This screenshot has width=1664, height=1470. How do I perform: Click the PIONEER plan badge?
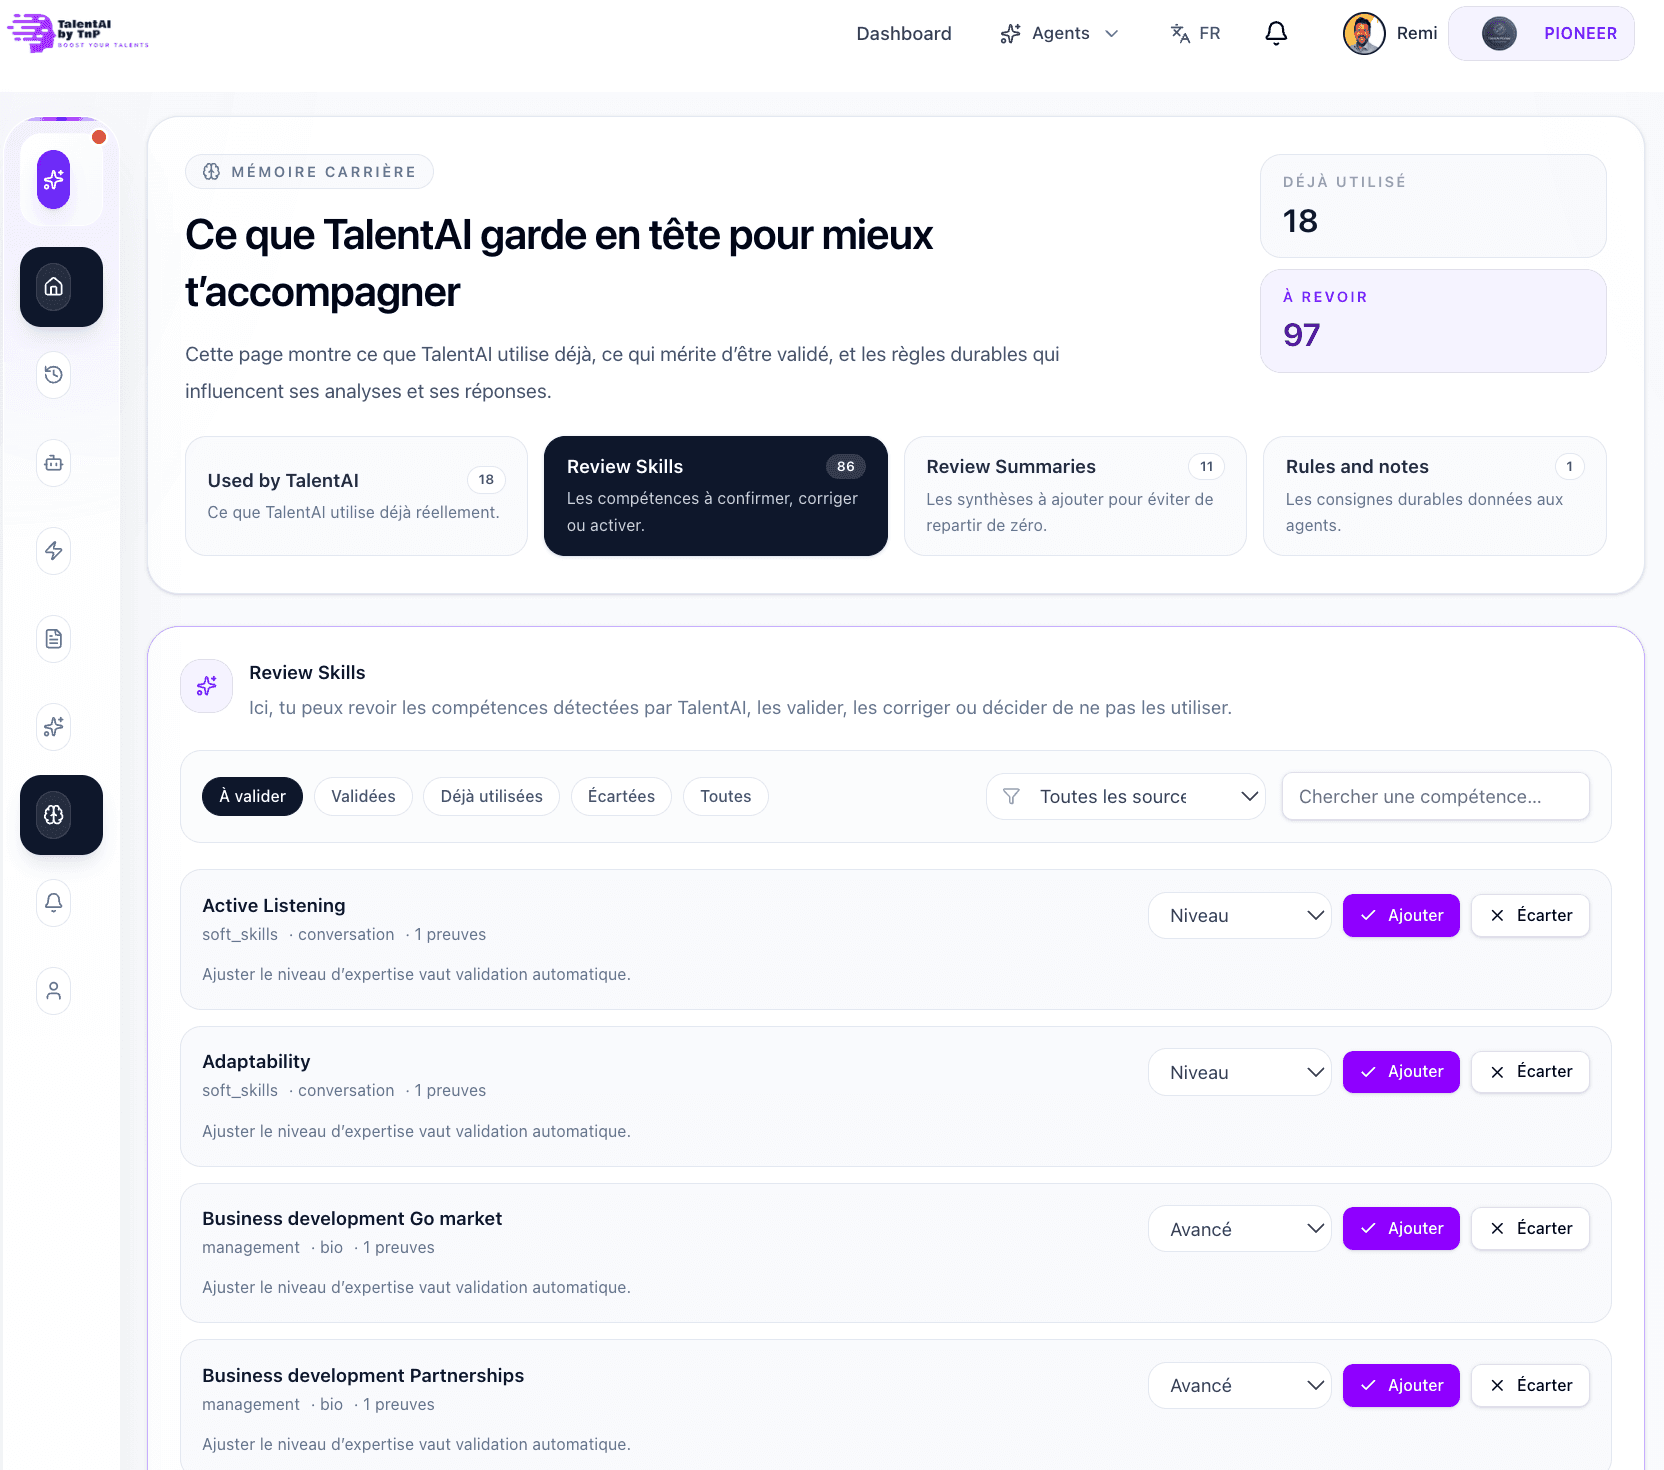(x=1542, y=33)
